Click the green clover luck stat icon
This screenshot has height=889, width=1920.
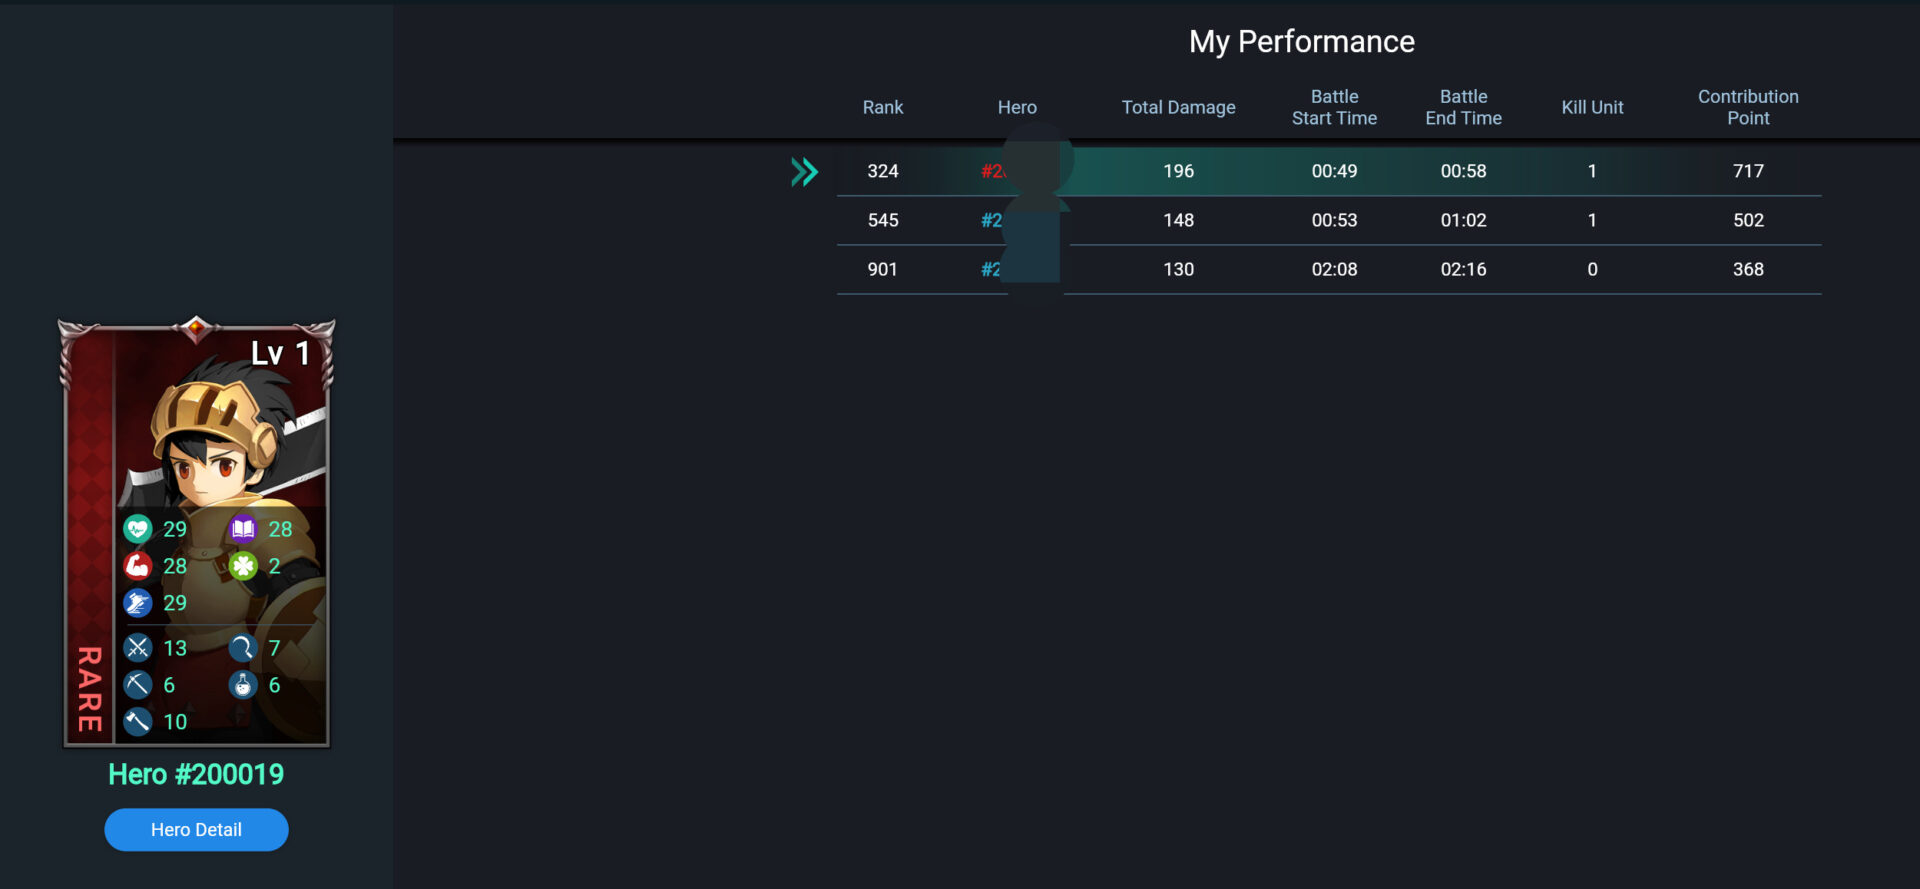243,566
